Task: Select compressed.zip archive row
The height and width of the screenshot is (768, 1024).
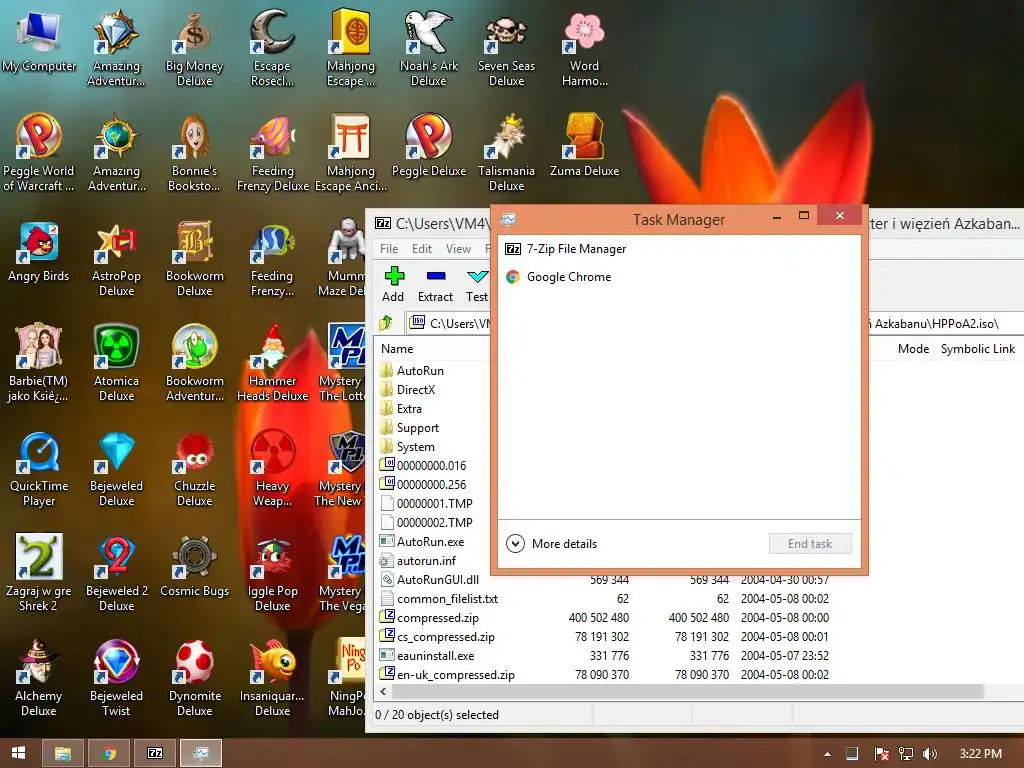Action: [604, 617]
